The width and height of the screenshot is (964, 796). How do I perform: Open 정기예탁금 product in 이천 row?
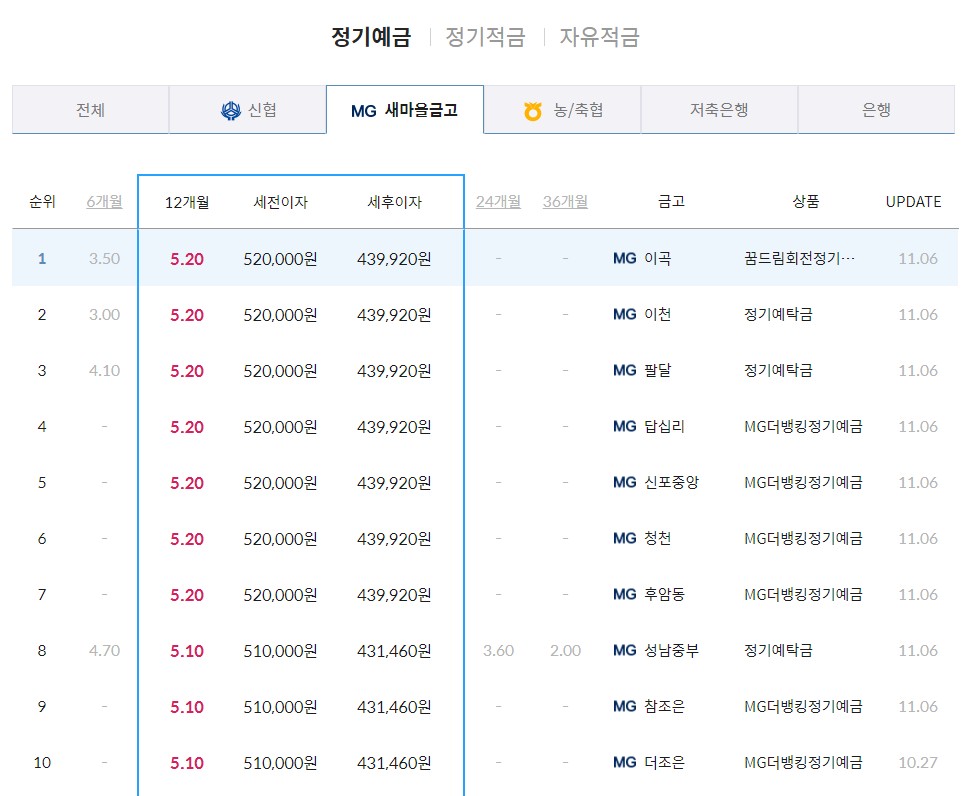pyautogui.click(x=778, y=314)
